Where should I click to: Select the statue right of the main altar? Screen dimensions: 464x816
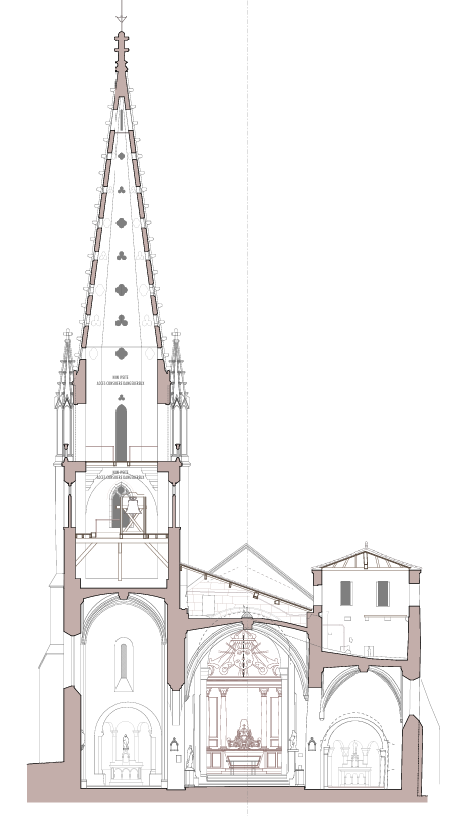(x=293, y=740)
